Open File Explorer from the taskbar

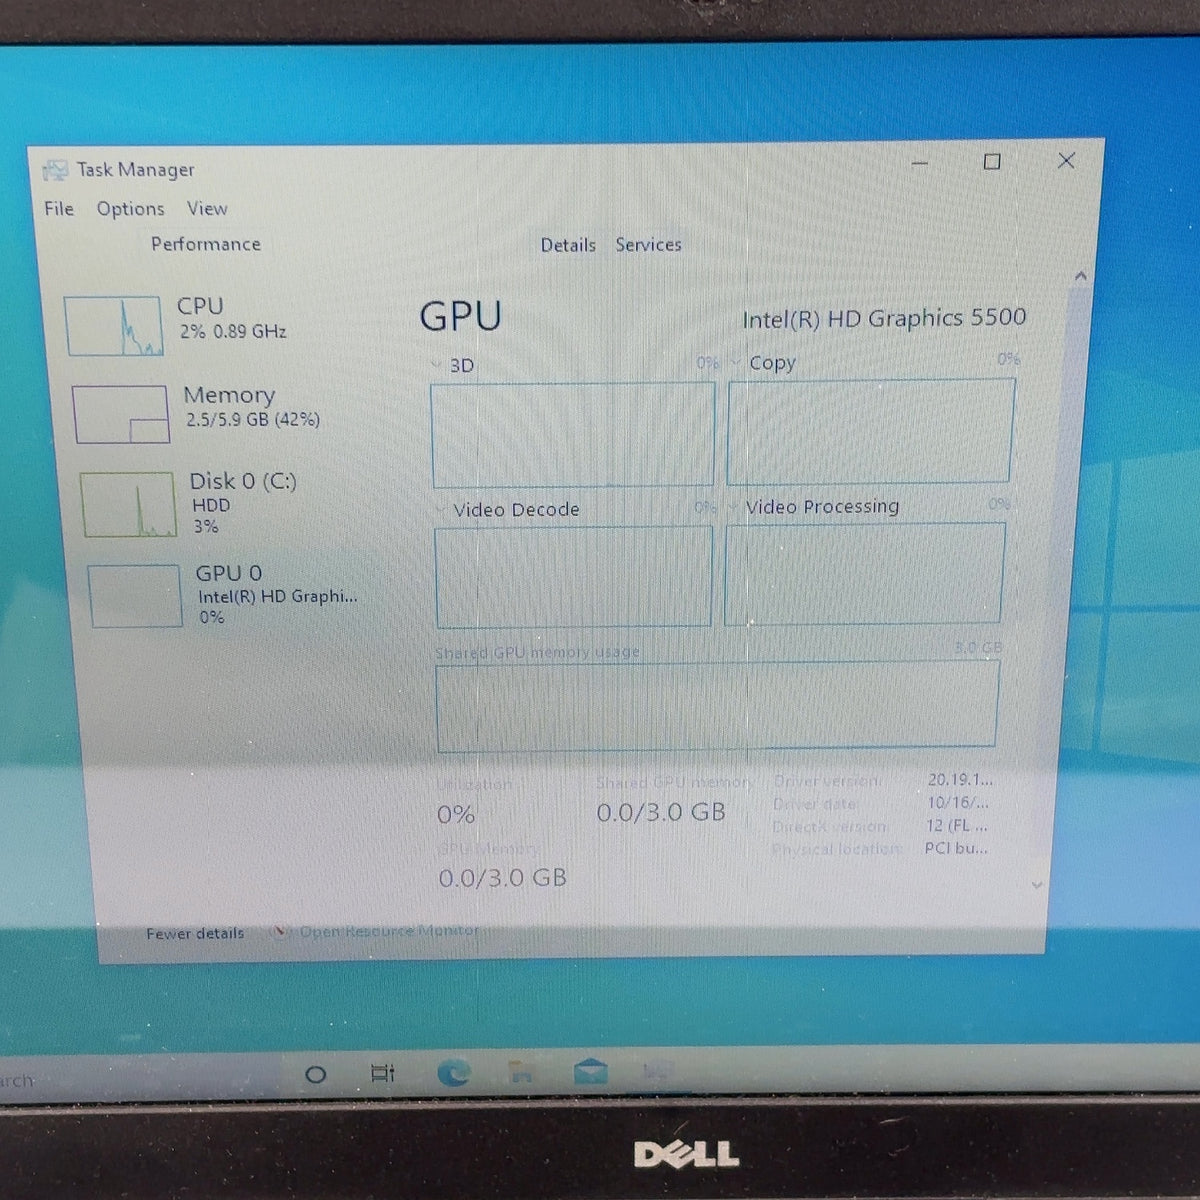point(520,1073)
